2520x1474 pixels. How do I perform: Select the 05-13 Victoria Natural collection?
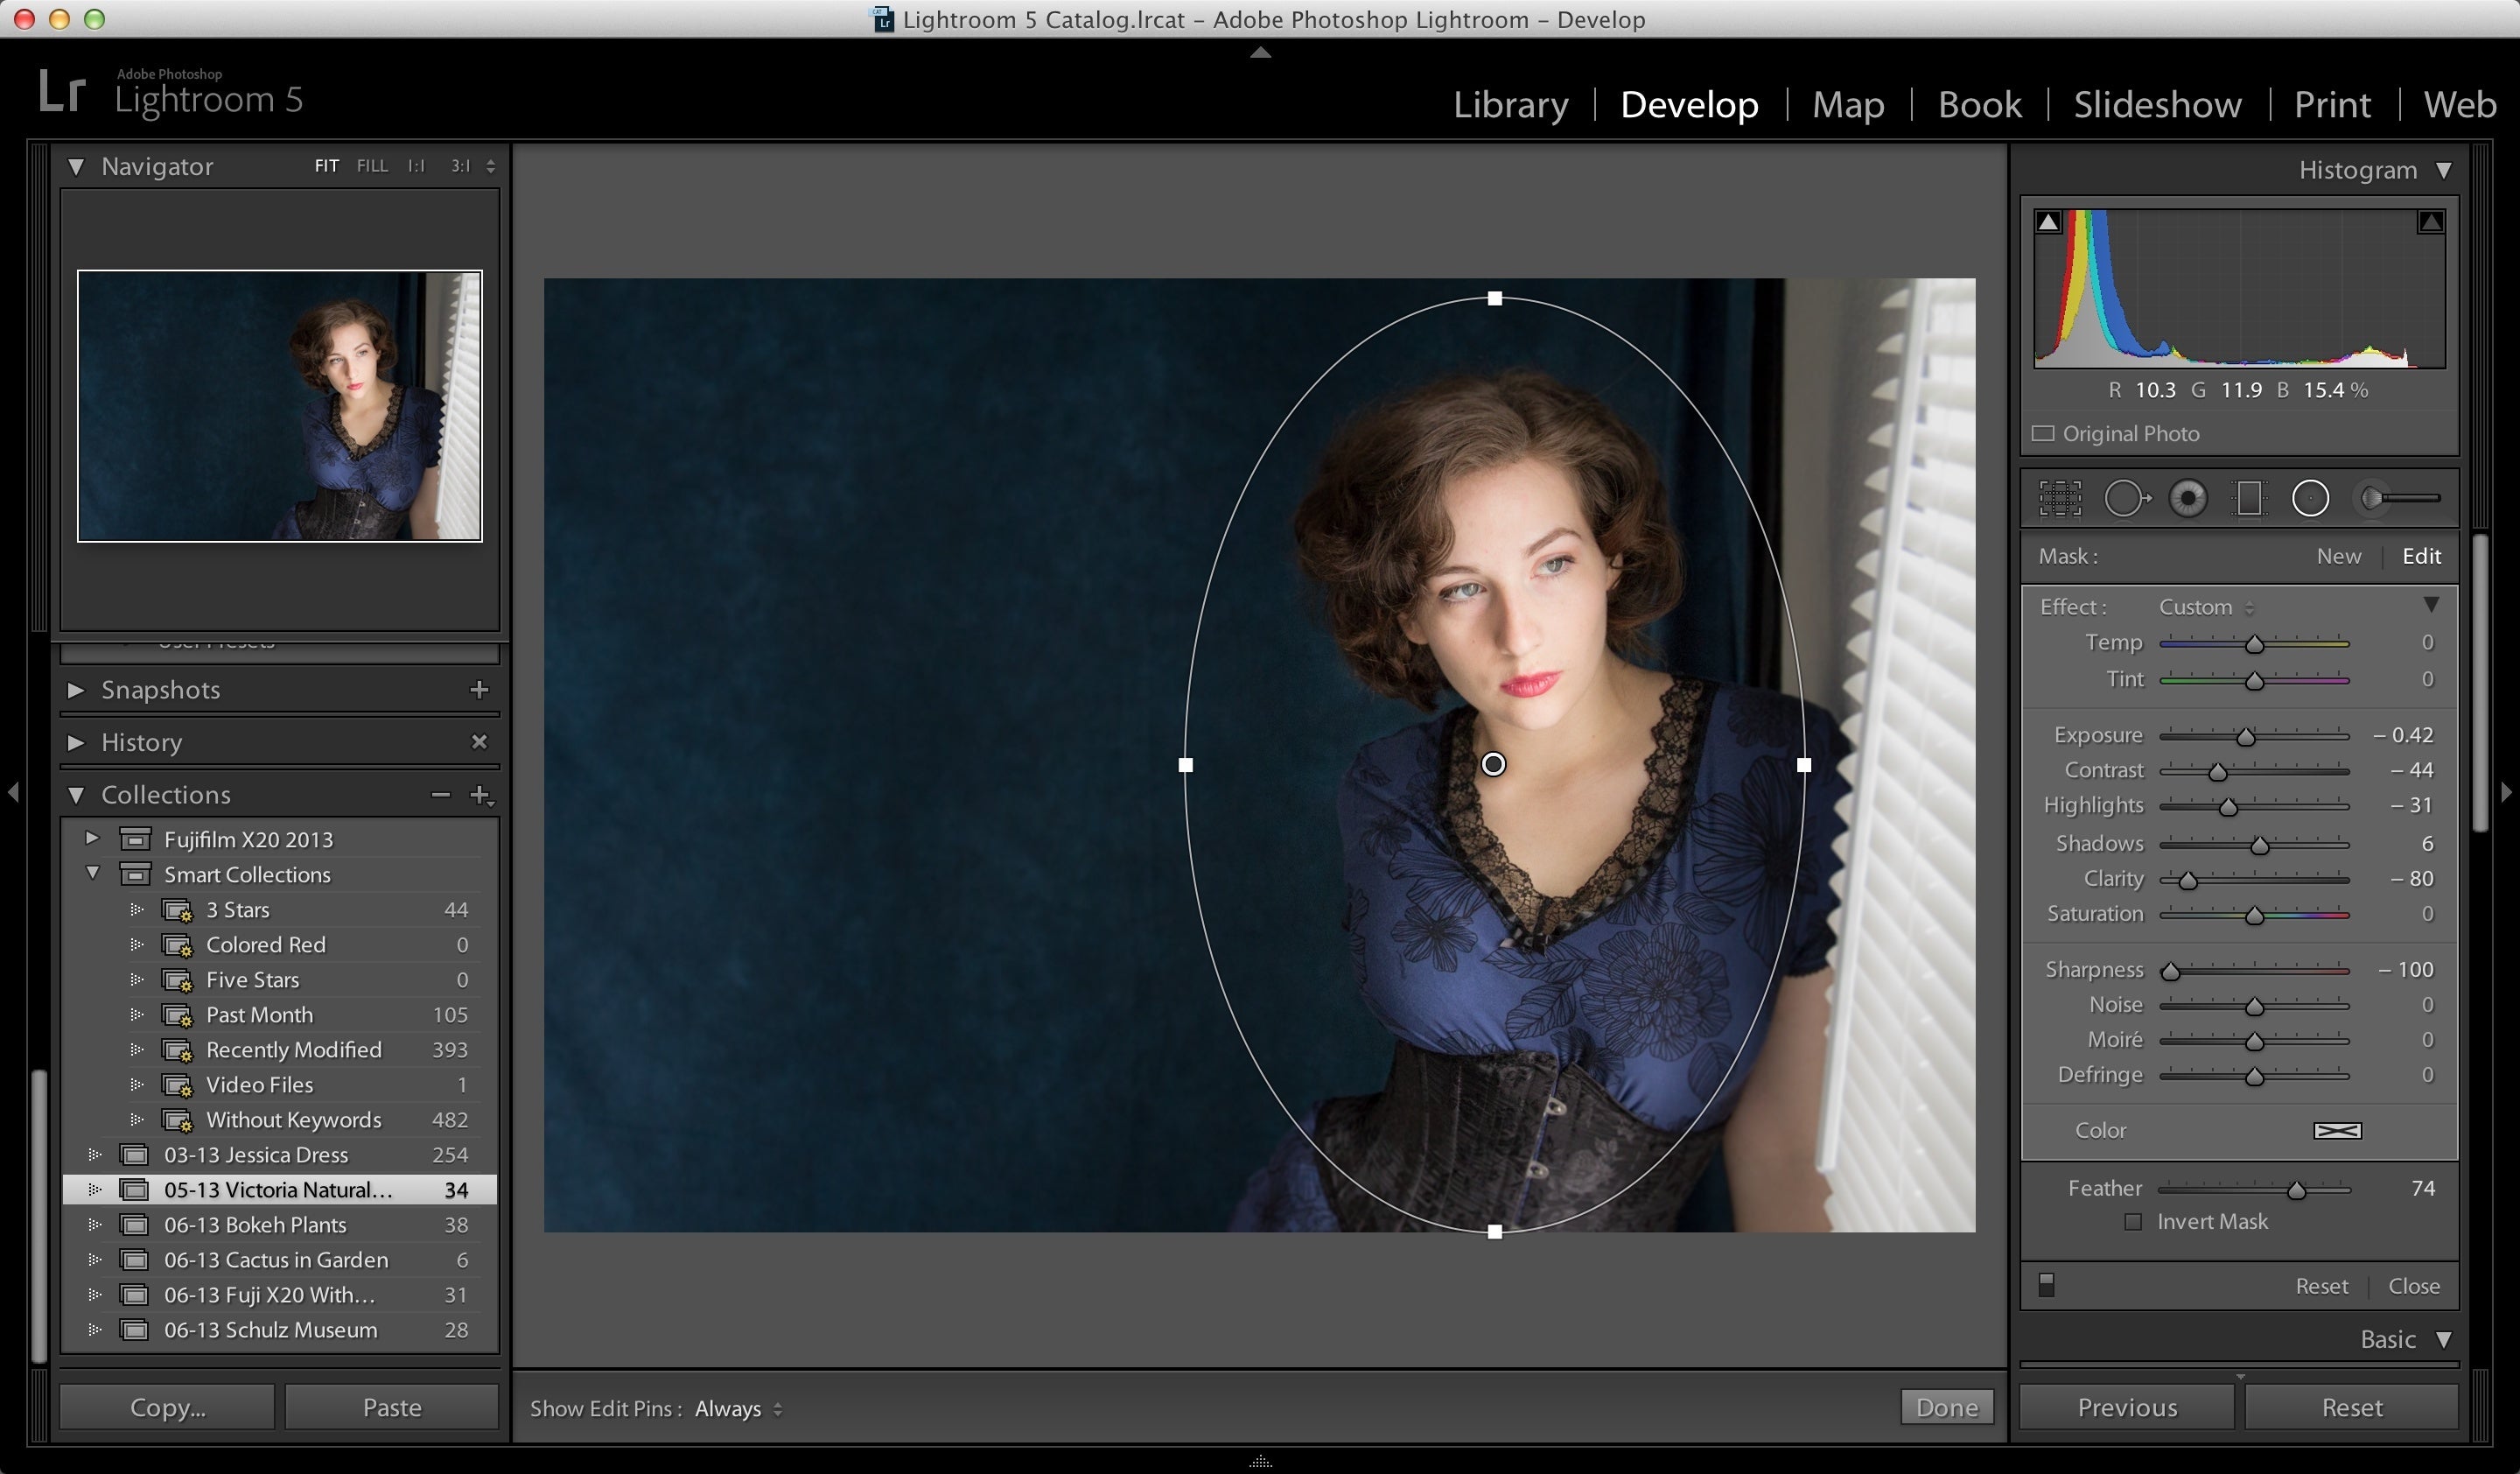(274, 1191)
